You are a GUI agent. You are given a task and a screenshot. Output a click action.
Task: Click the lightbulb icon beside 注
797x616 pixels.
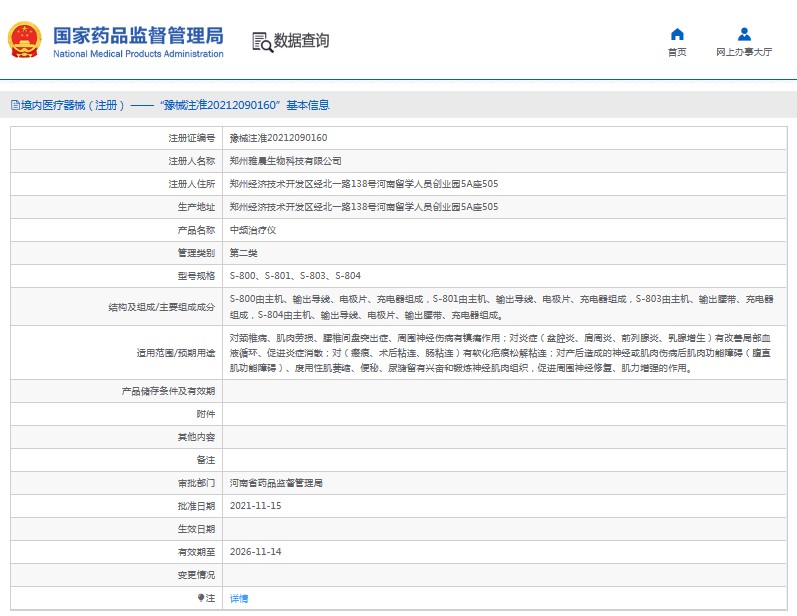click(x=201, y=598)
